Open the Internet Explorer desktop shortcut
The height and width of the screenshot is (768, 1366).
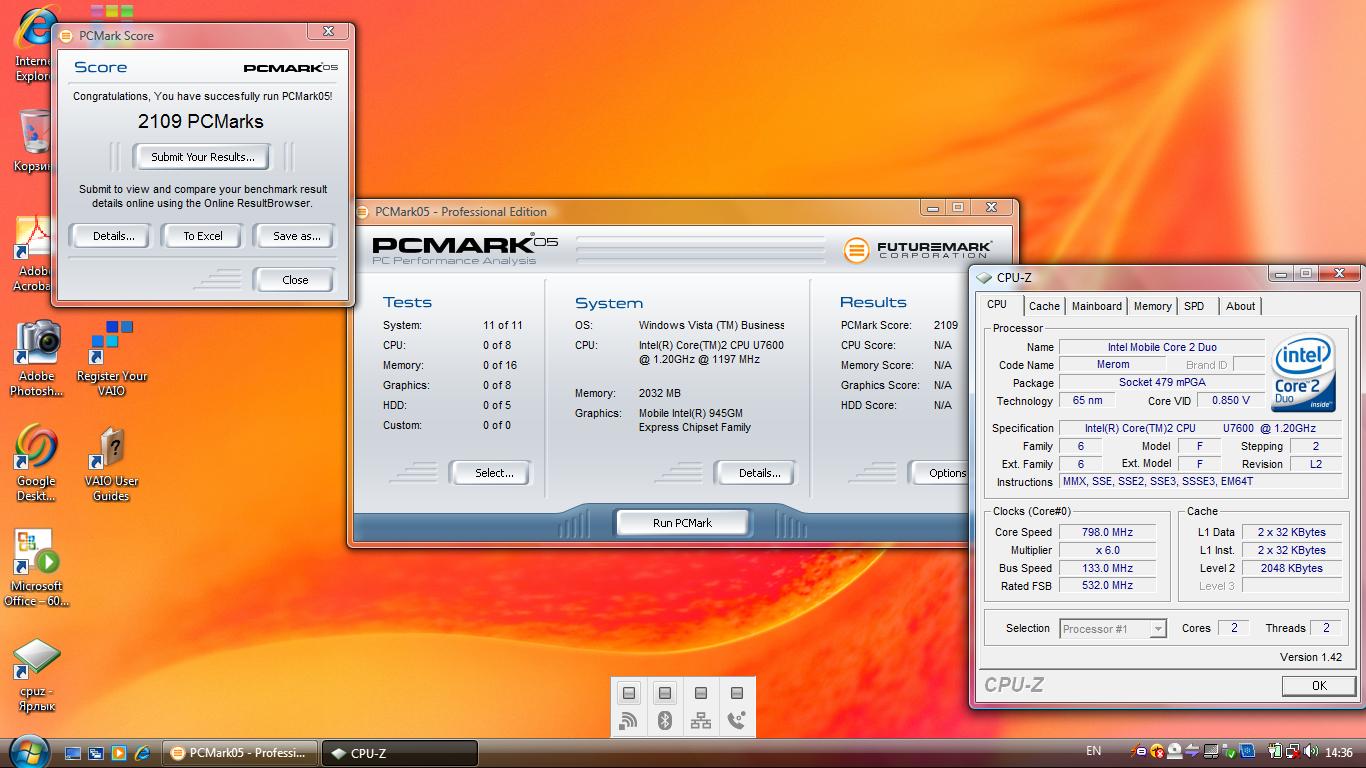[34, 45]
